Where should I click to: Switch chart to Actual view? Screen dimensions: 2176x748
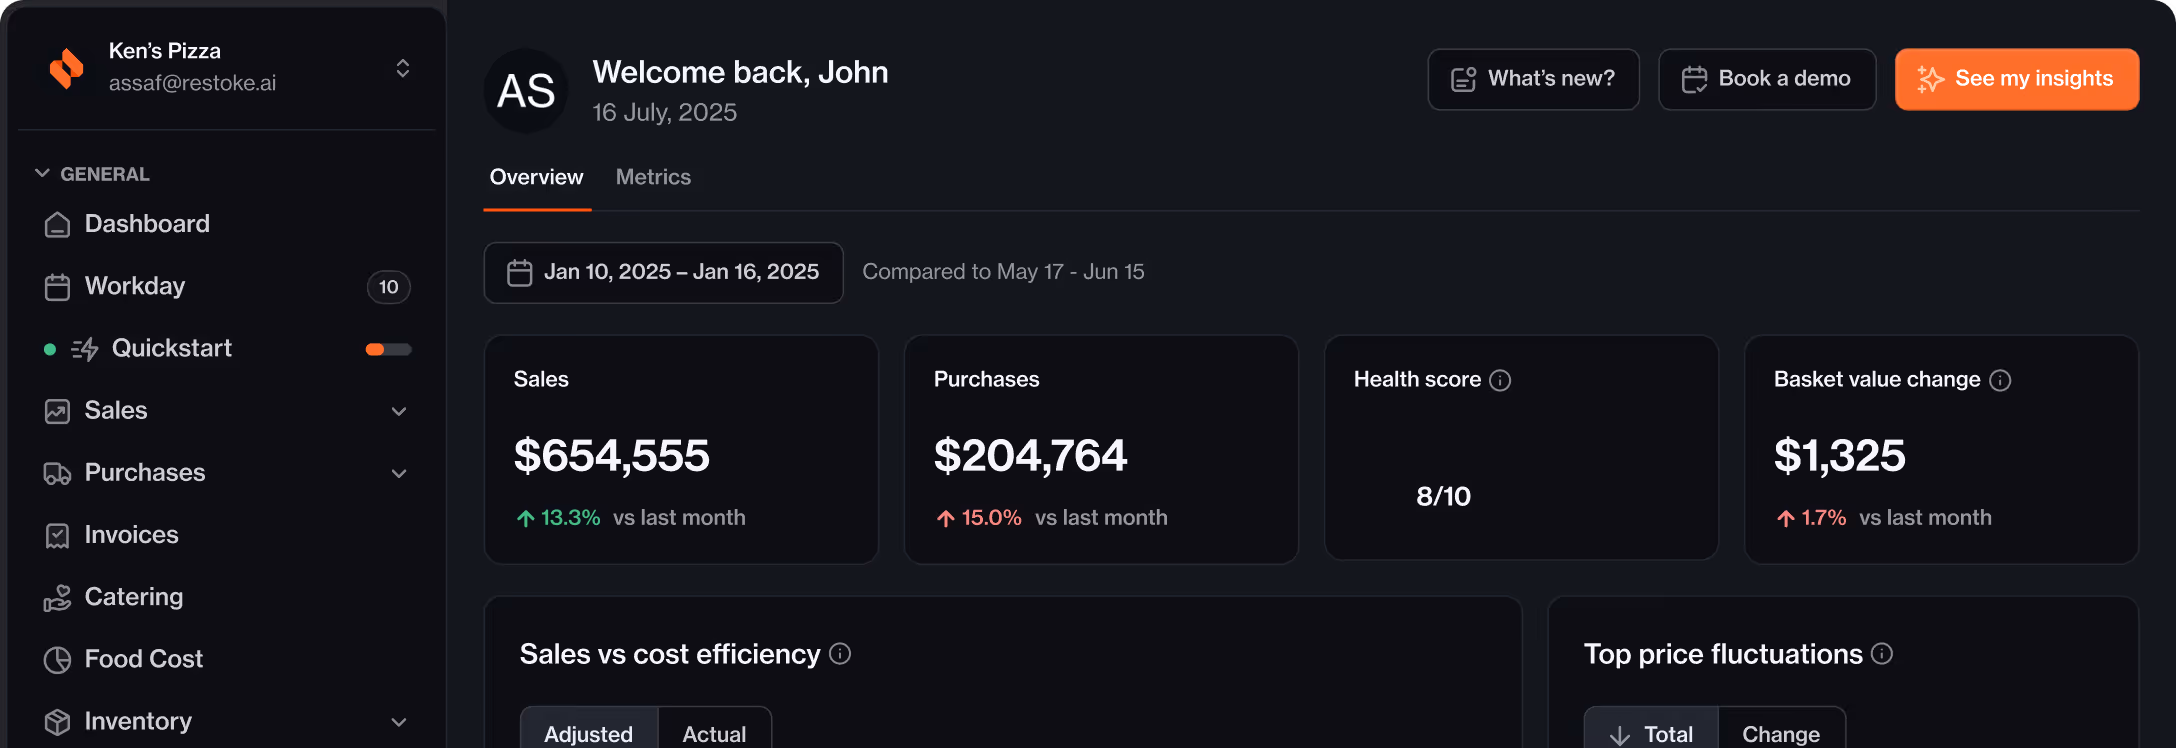click(x=714, y=733)
